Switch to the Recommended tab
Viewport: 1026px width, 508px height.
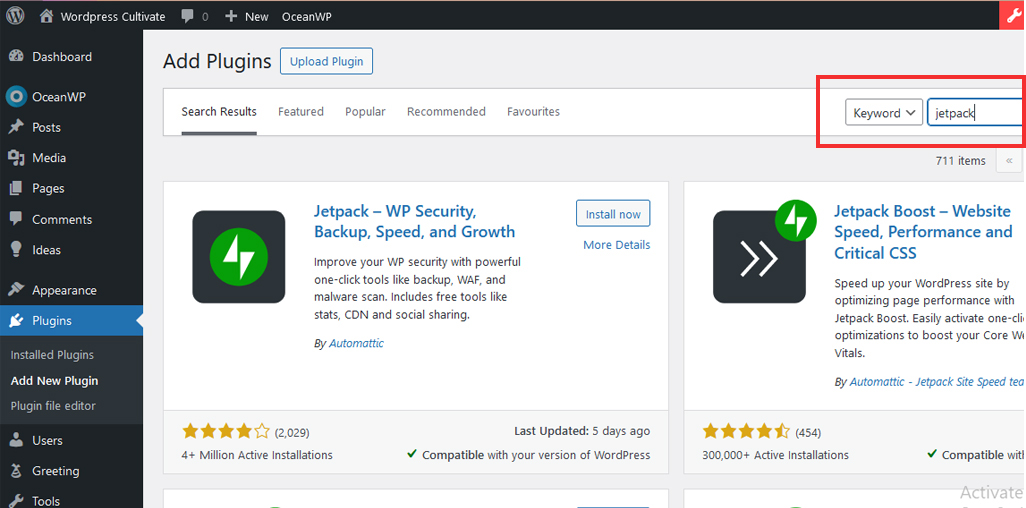coord(446,112)
